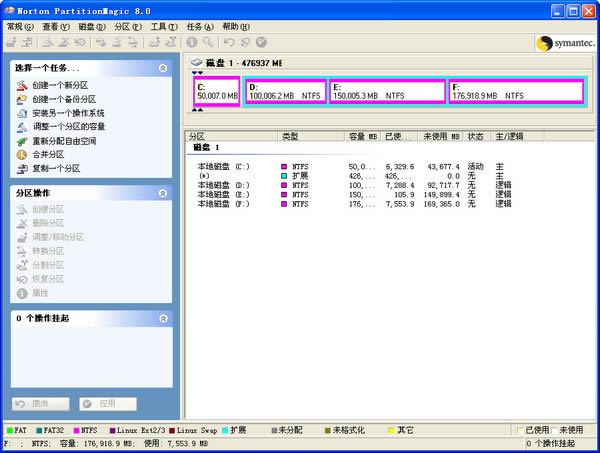600x453 pixels.
Task: Click the disk drive icon beside 磁盘 1
Action: tap(197, 62)
